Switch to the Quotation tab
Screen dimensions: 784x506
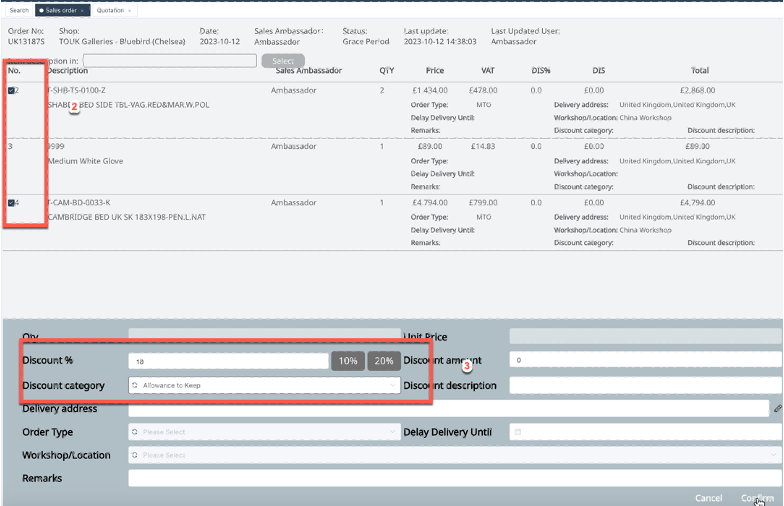tap(110, 10)
